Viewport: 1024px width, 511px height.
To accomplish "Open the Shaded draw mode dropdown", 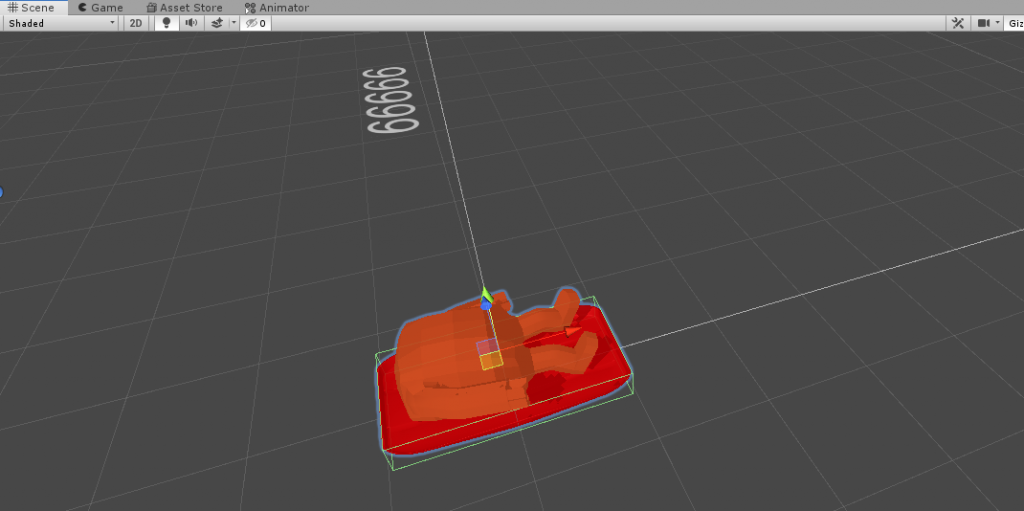I will (x=62, y=23).
